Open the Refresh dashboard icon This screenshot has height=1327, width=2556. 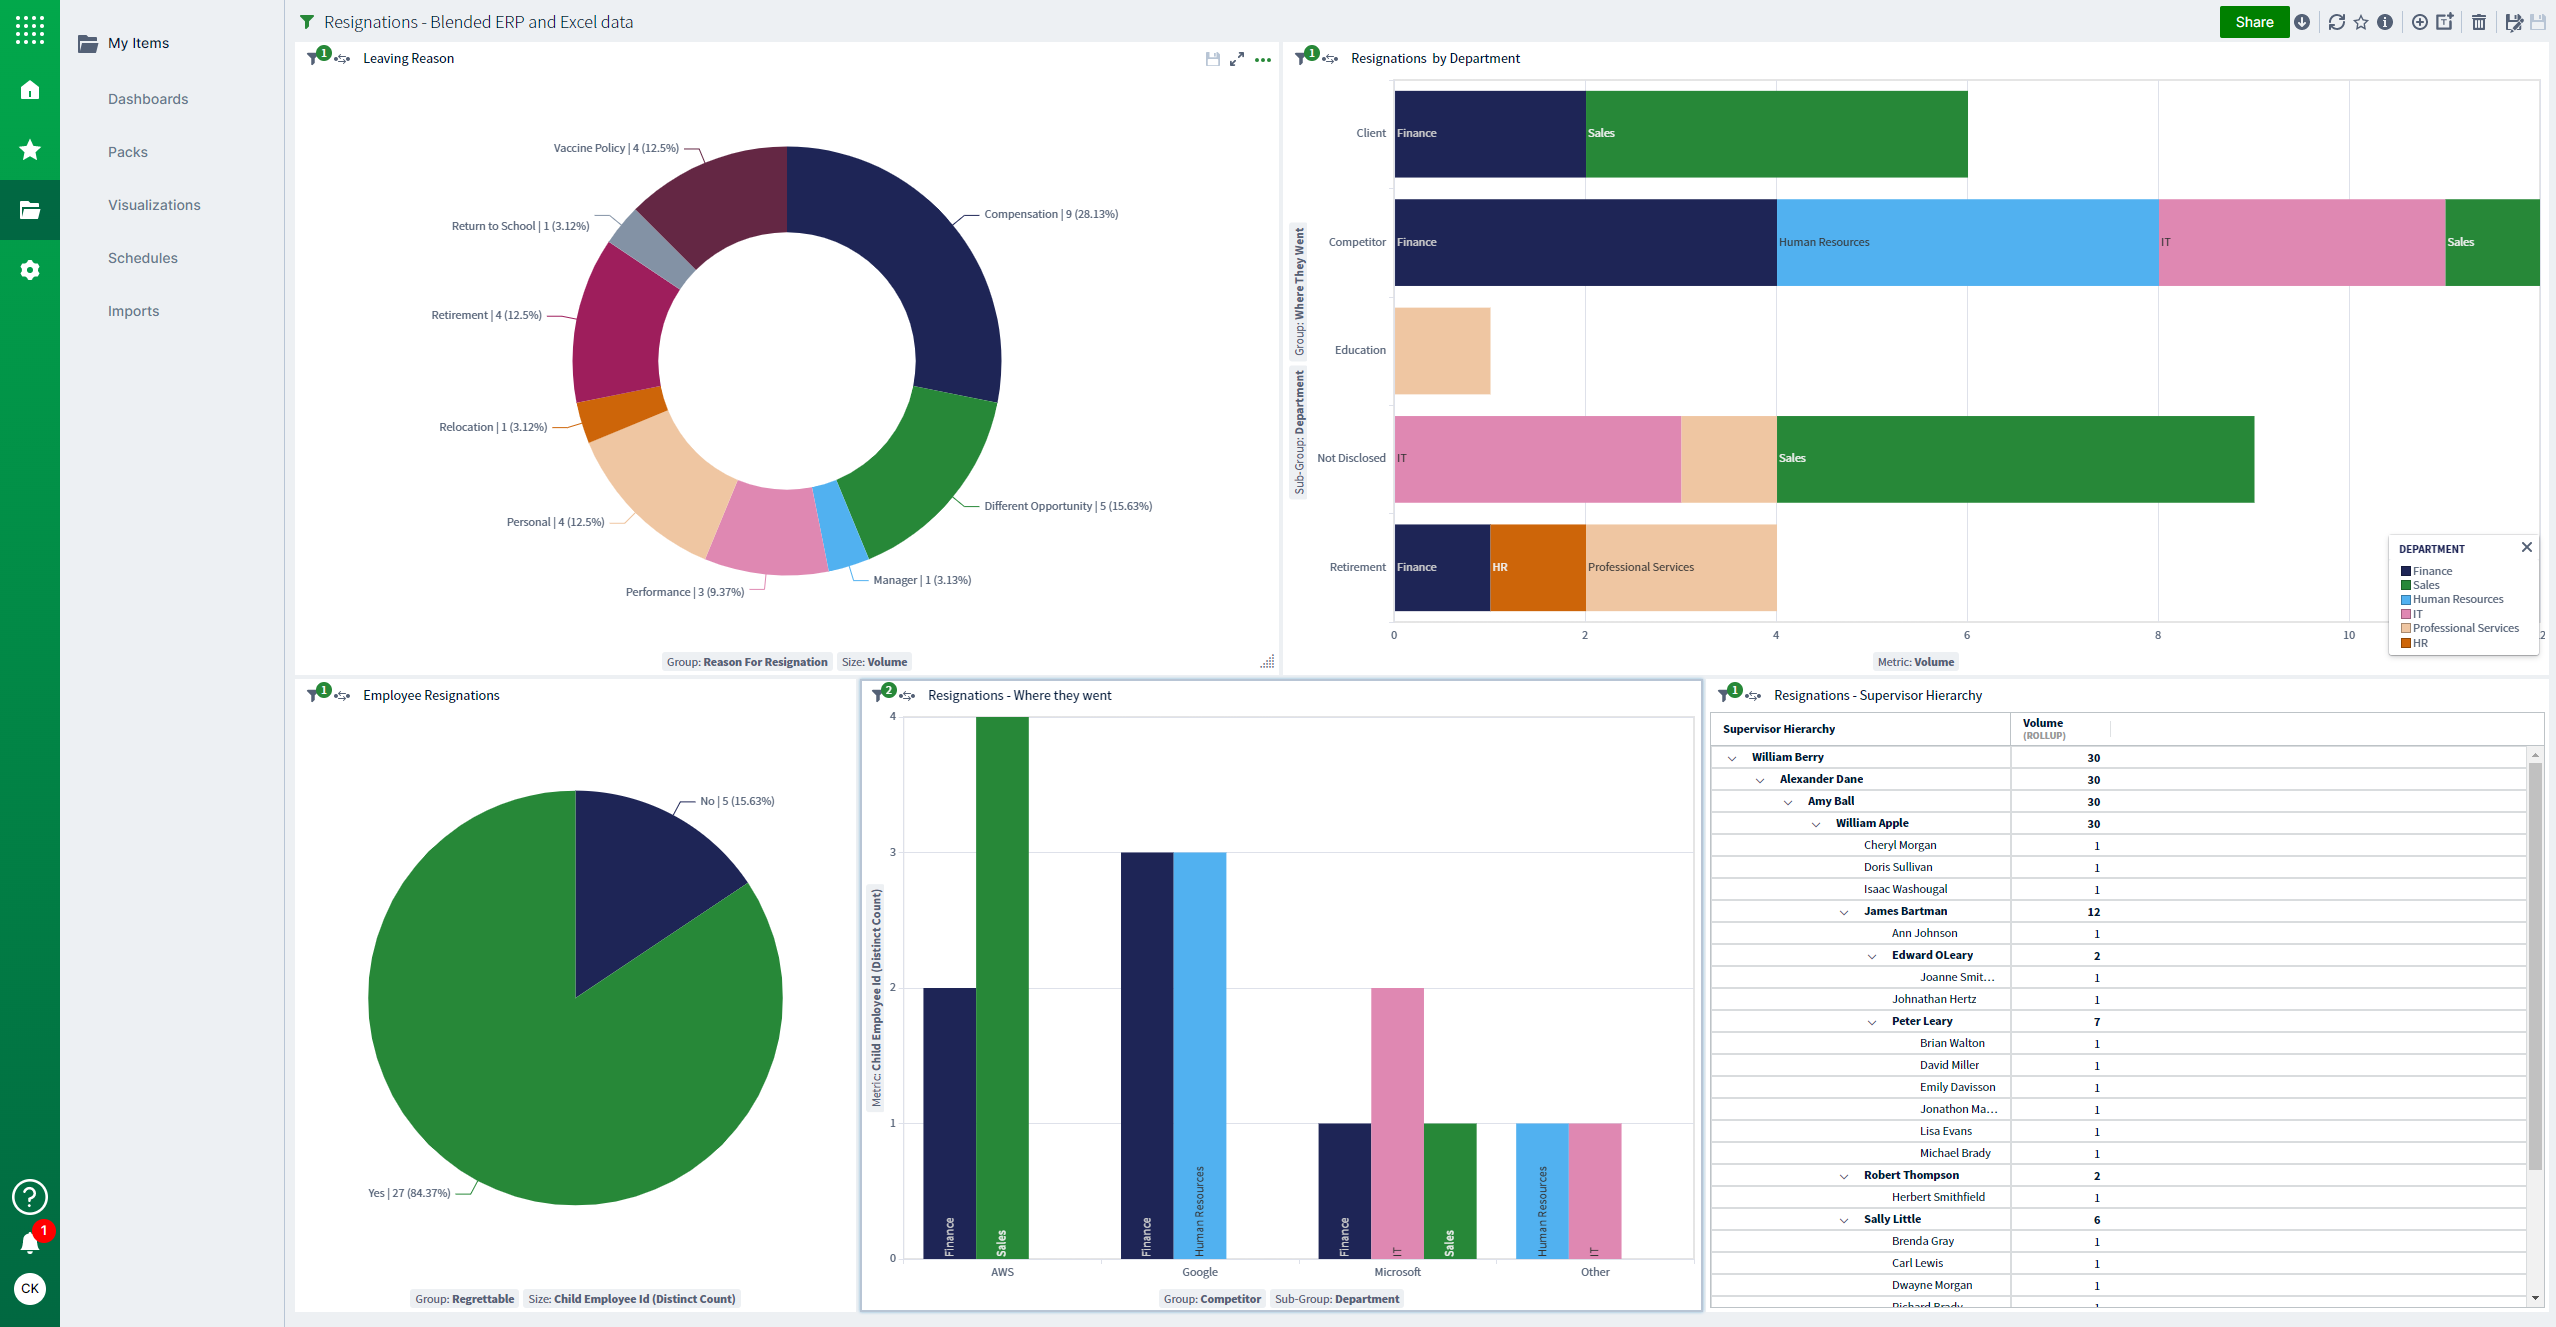coord(2336,22)
